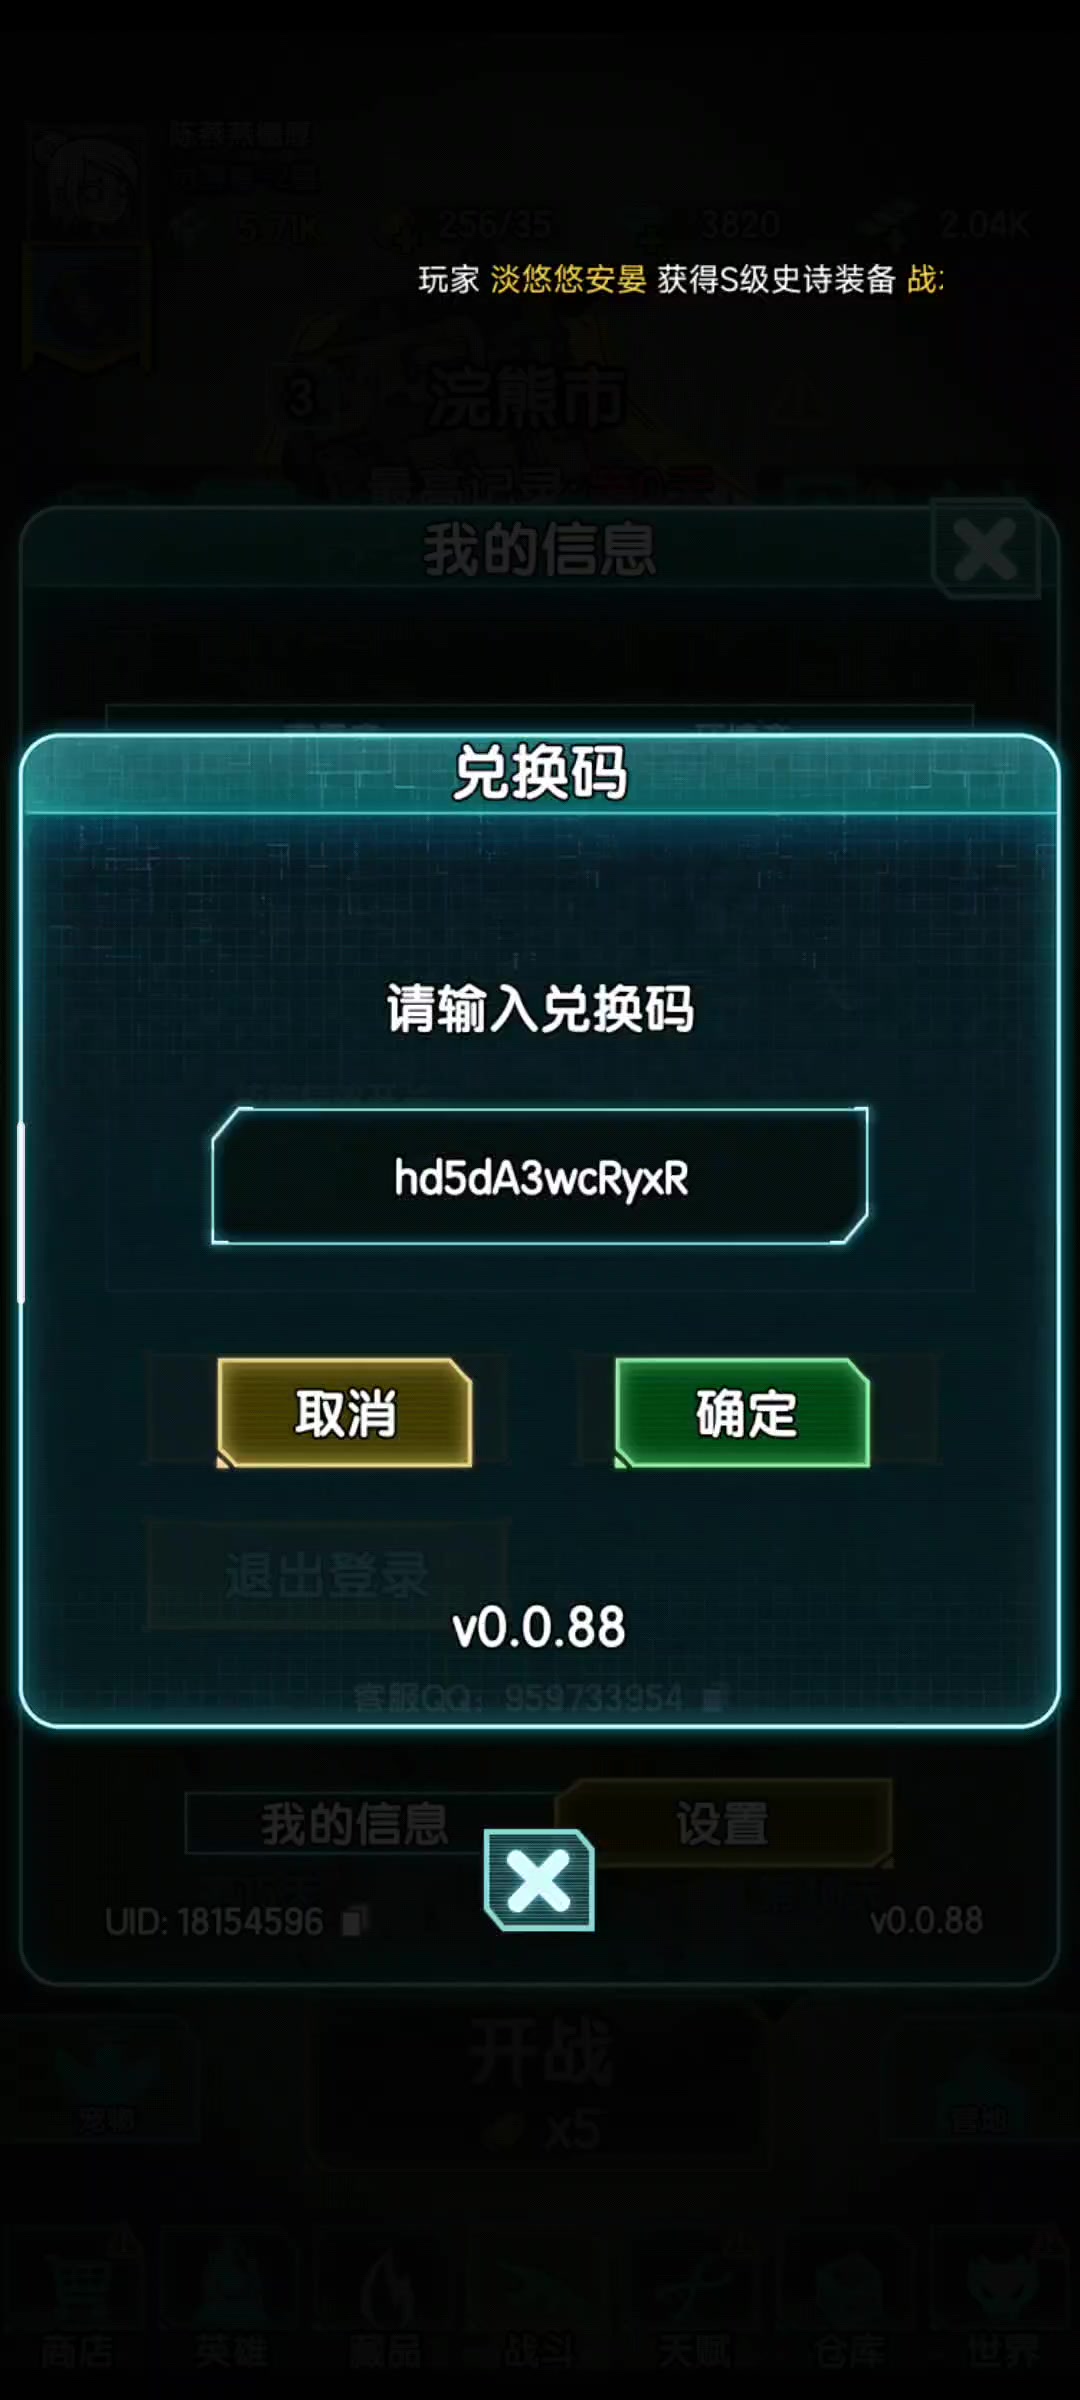Click the redeem code input field
The image size is (1080, 2400).
(x=540, y=1176)
